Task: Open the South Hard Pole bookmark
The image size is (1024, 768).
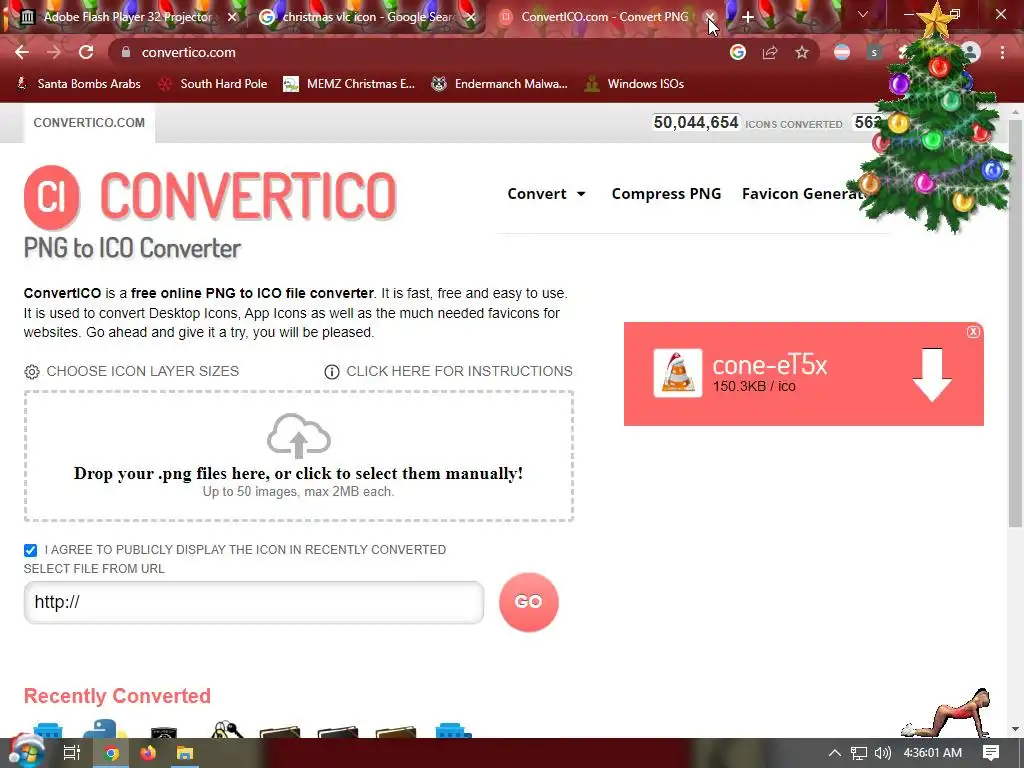Action: pyautogui.click(x=213, y=84)
